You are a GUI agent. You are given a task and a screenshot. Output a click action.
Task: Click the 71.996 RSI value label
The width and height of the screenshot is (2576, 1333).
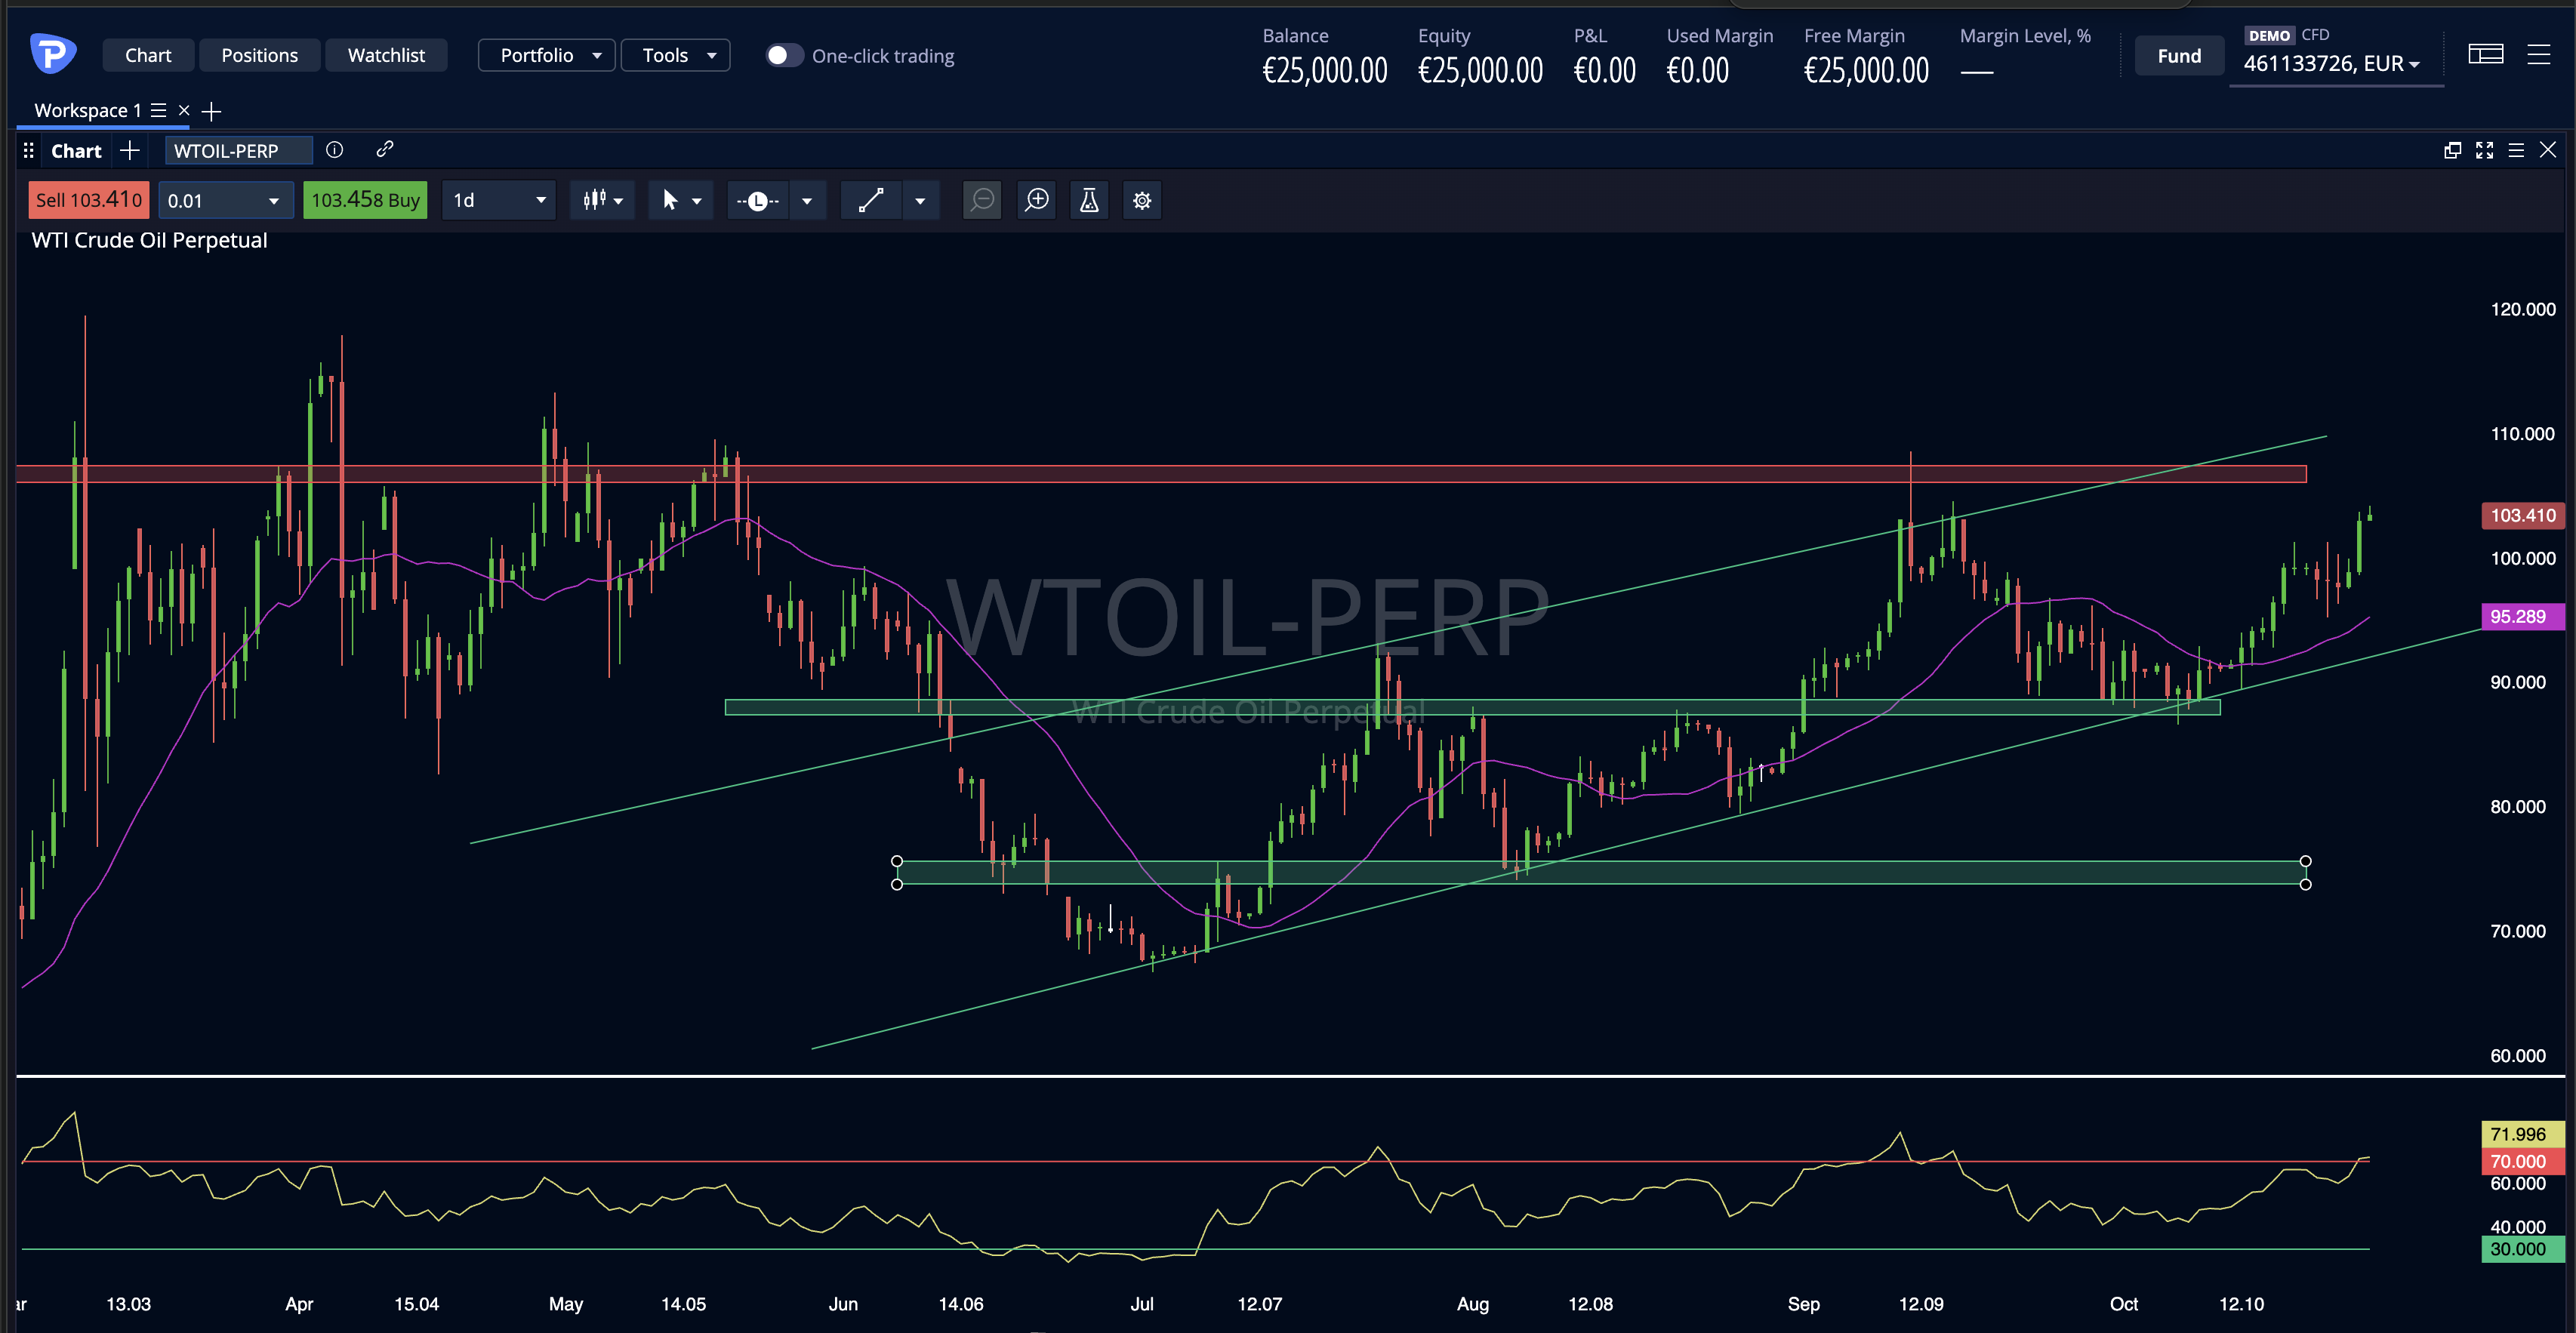click(x=2523, y=1134)
